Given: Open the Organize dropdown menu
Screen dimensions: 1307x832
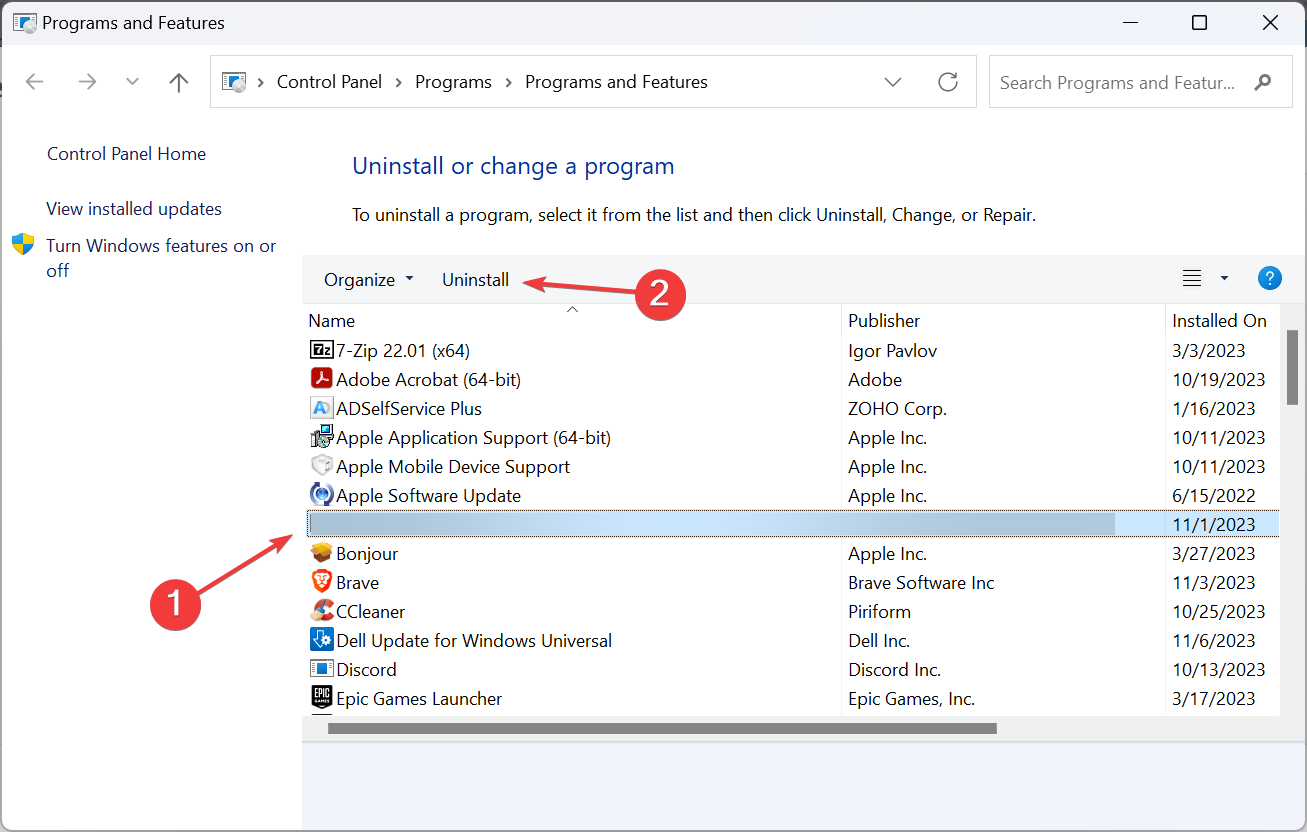Looking at the screenshot, I should pos(368,280).
